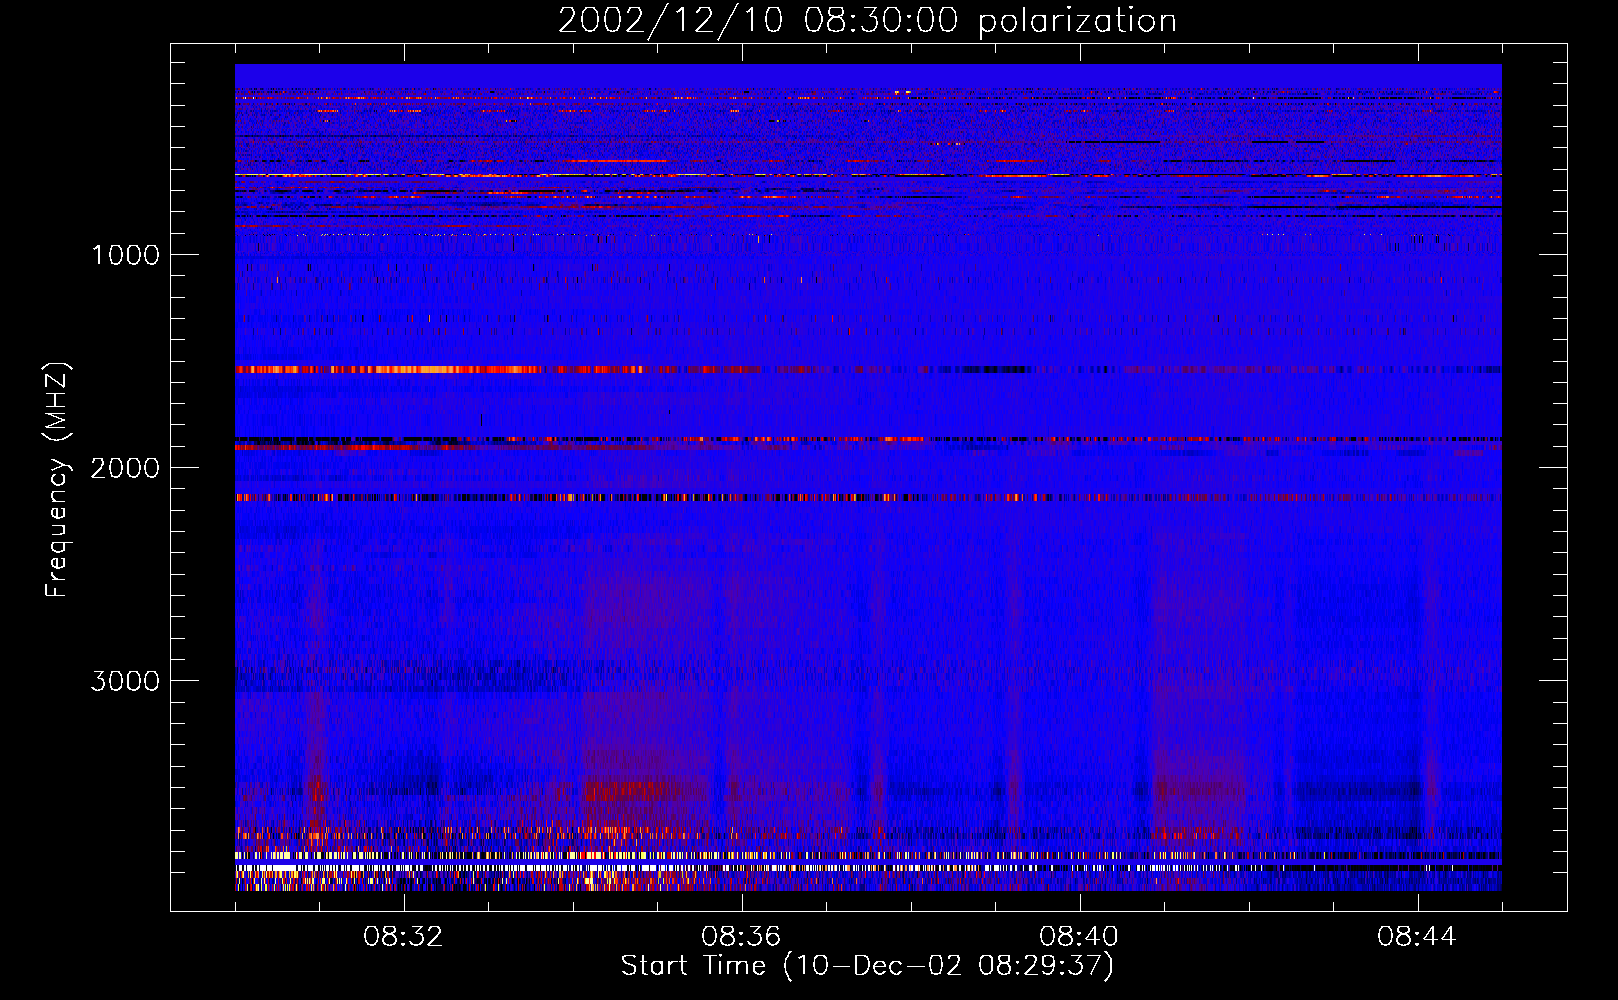
Task: Click the 08:44 time tick label
Action: tap(1417, 937)
